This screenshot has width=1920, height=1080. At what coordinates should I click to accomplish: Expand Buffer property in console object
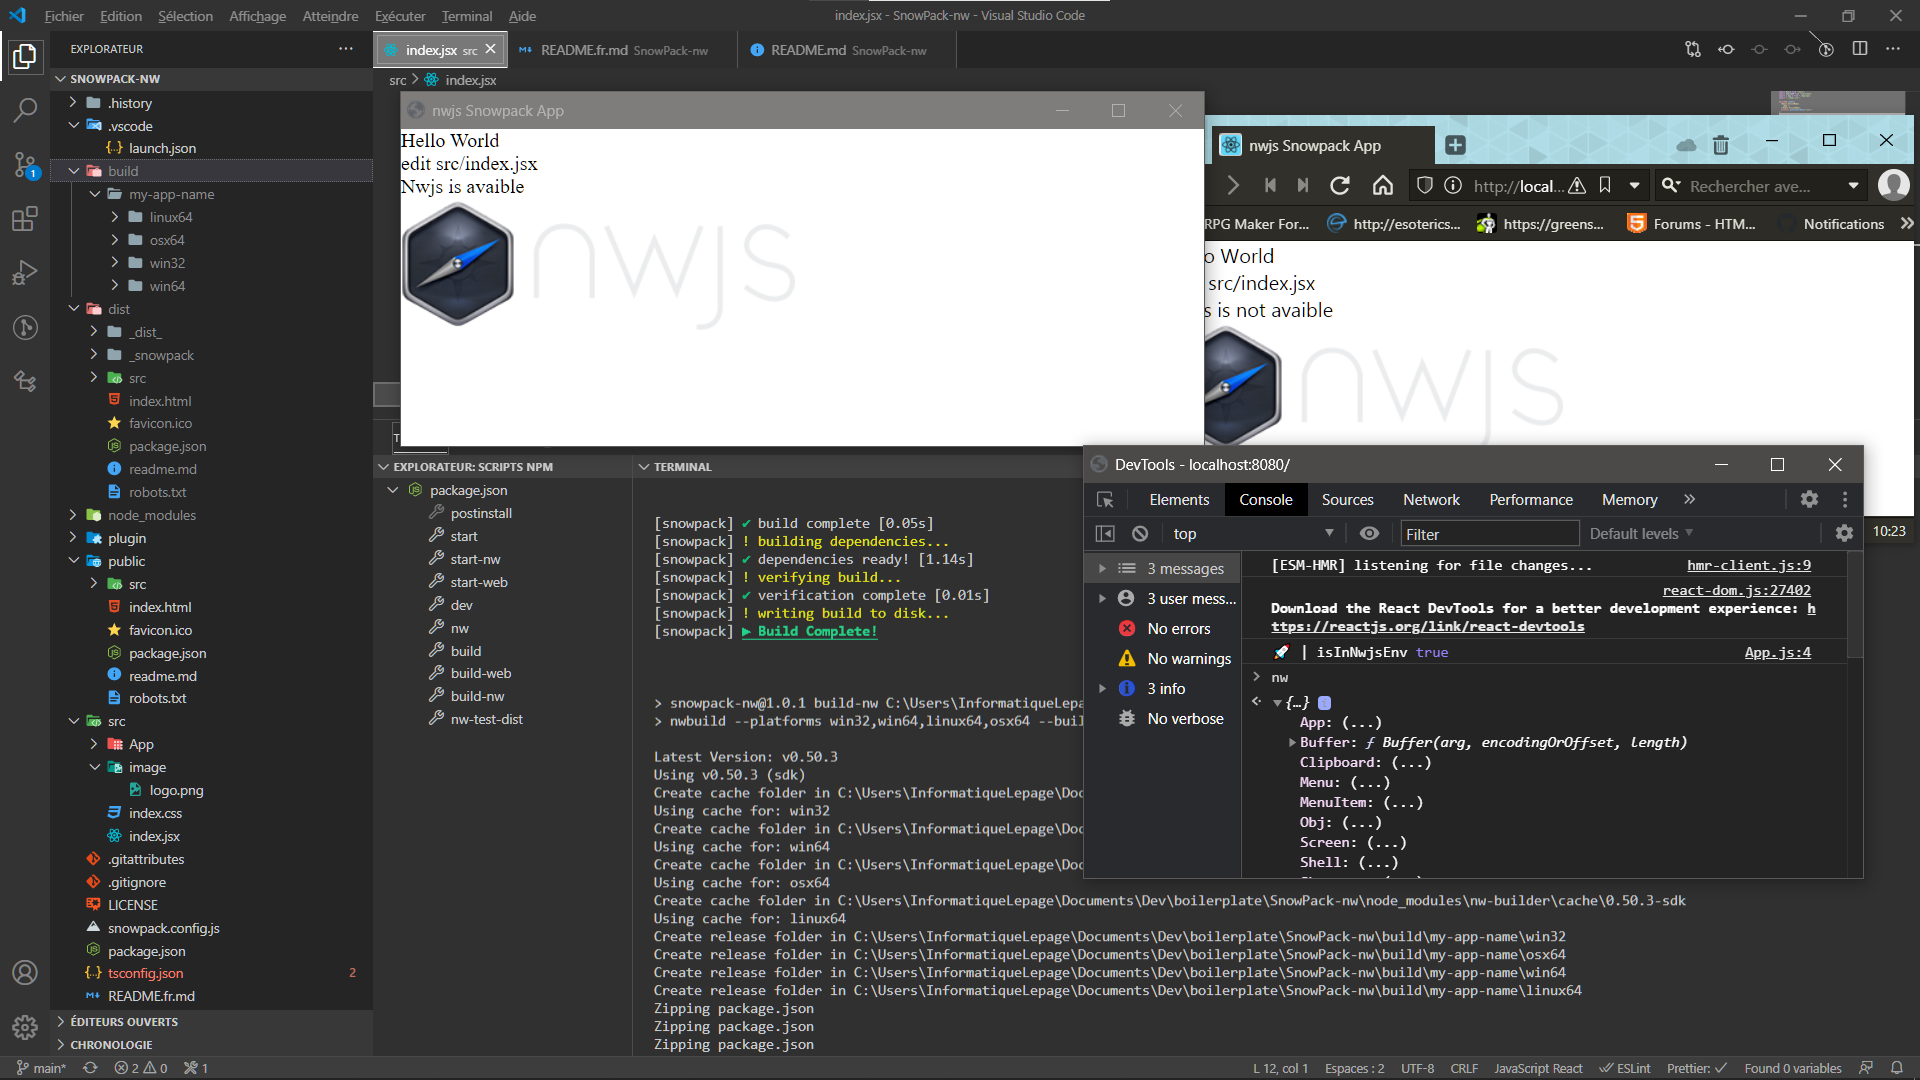(x=1292, y=743)
